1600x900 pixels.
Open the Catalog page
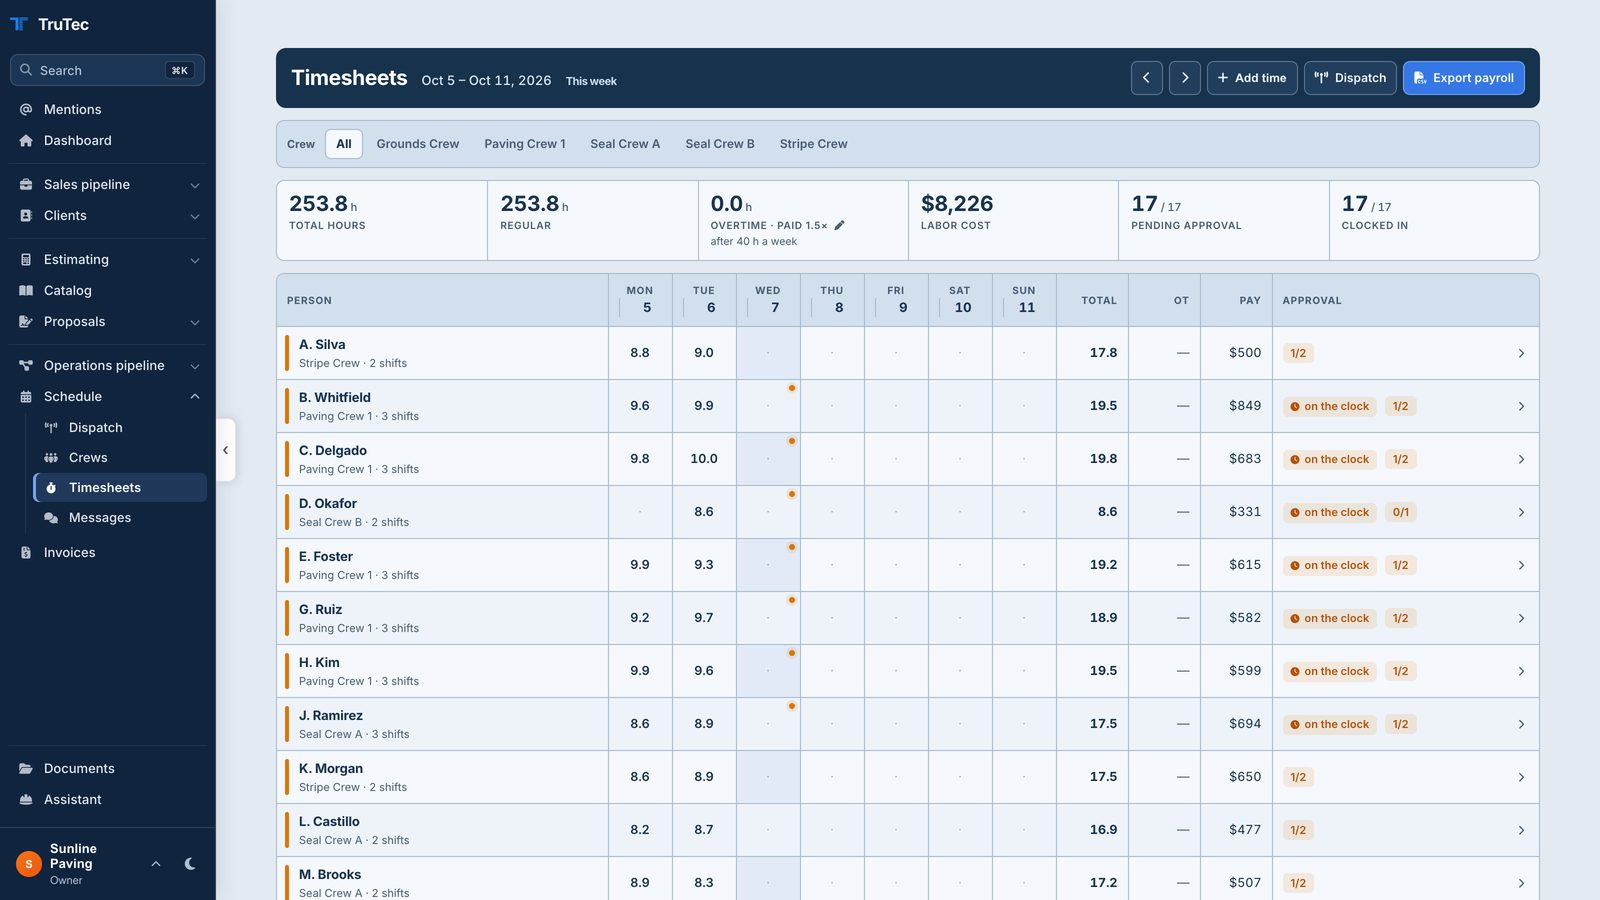click(107, 290)
